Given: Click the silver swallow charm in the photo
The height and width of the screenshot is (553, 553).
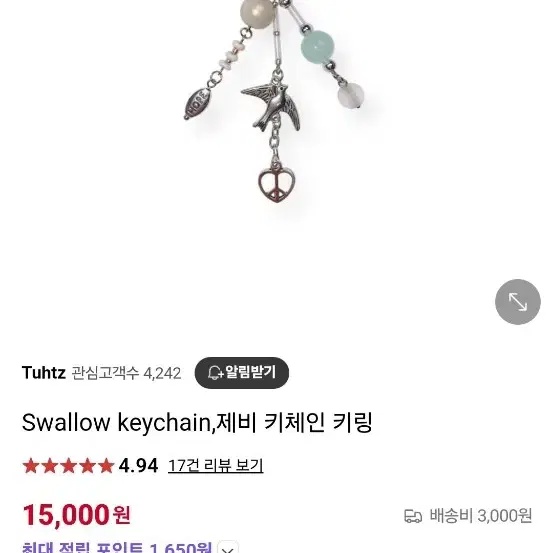Looking at the screenshot, I should pos(271,106).
